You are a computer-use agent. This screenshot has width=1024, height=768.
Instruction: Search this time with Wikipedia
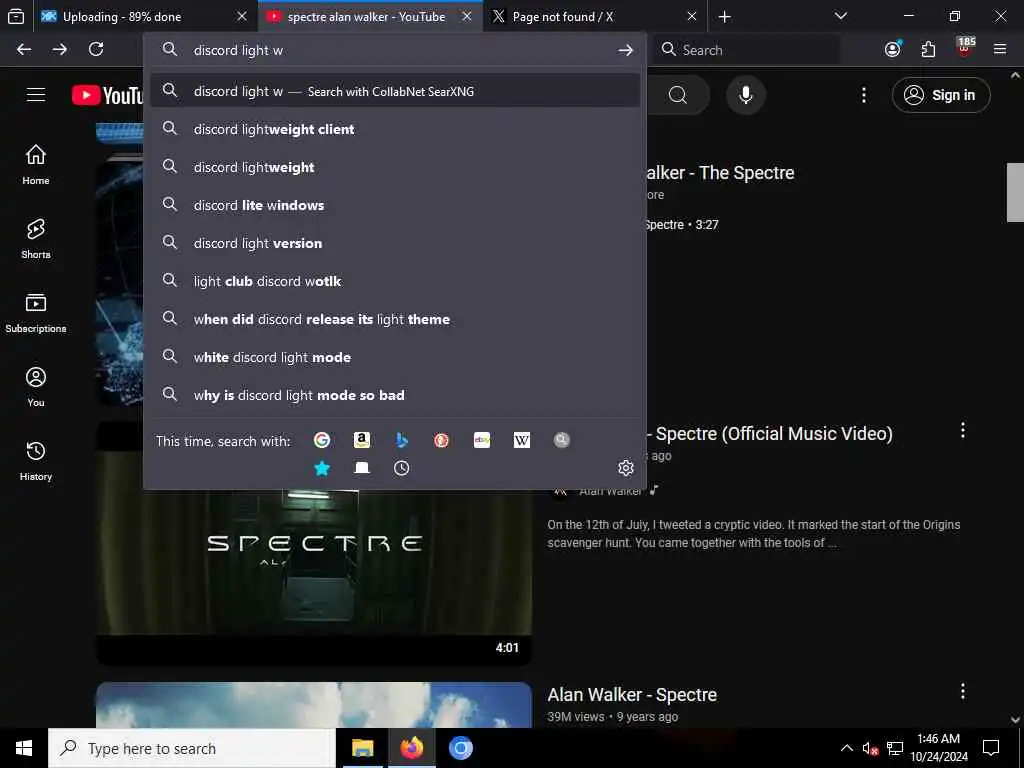coord(522,440)
